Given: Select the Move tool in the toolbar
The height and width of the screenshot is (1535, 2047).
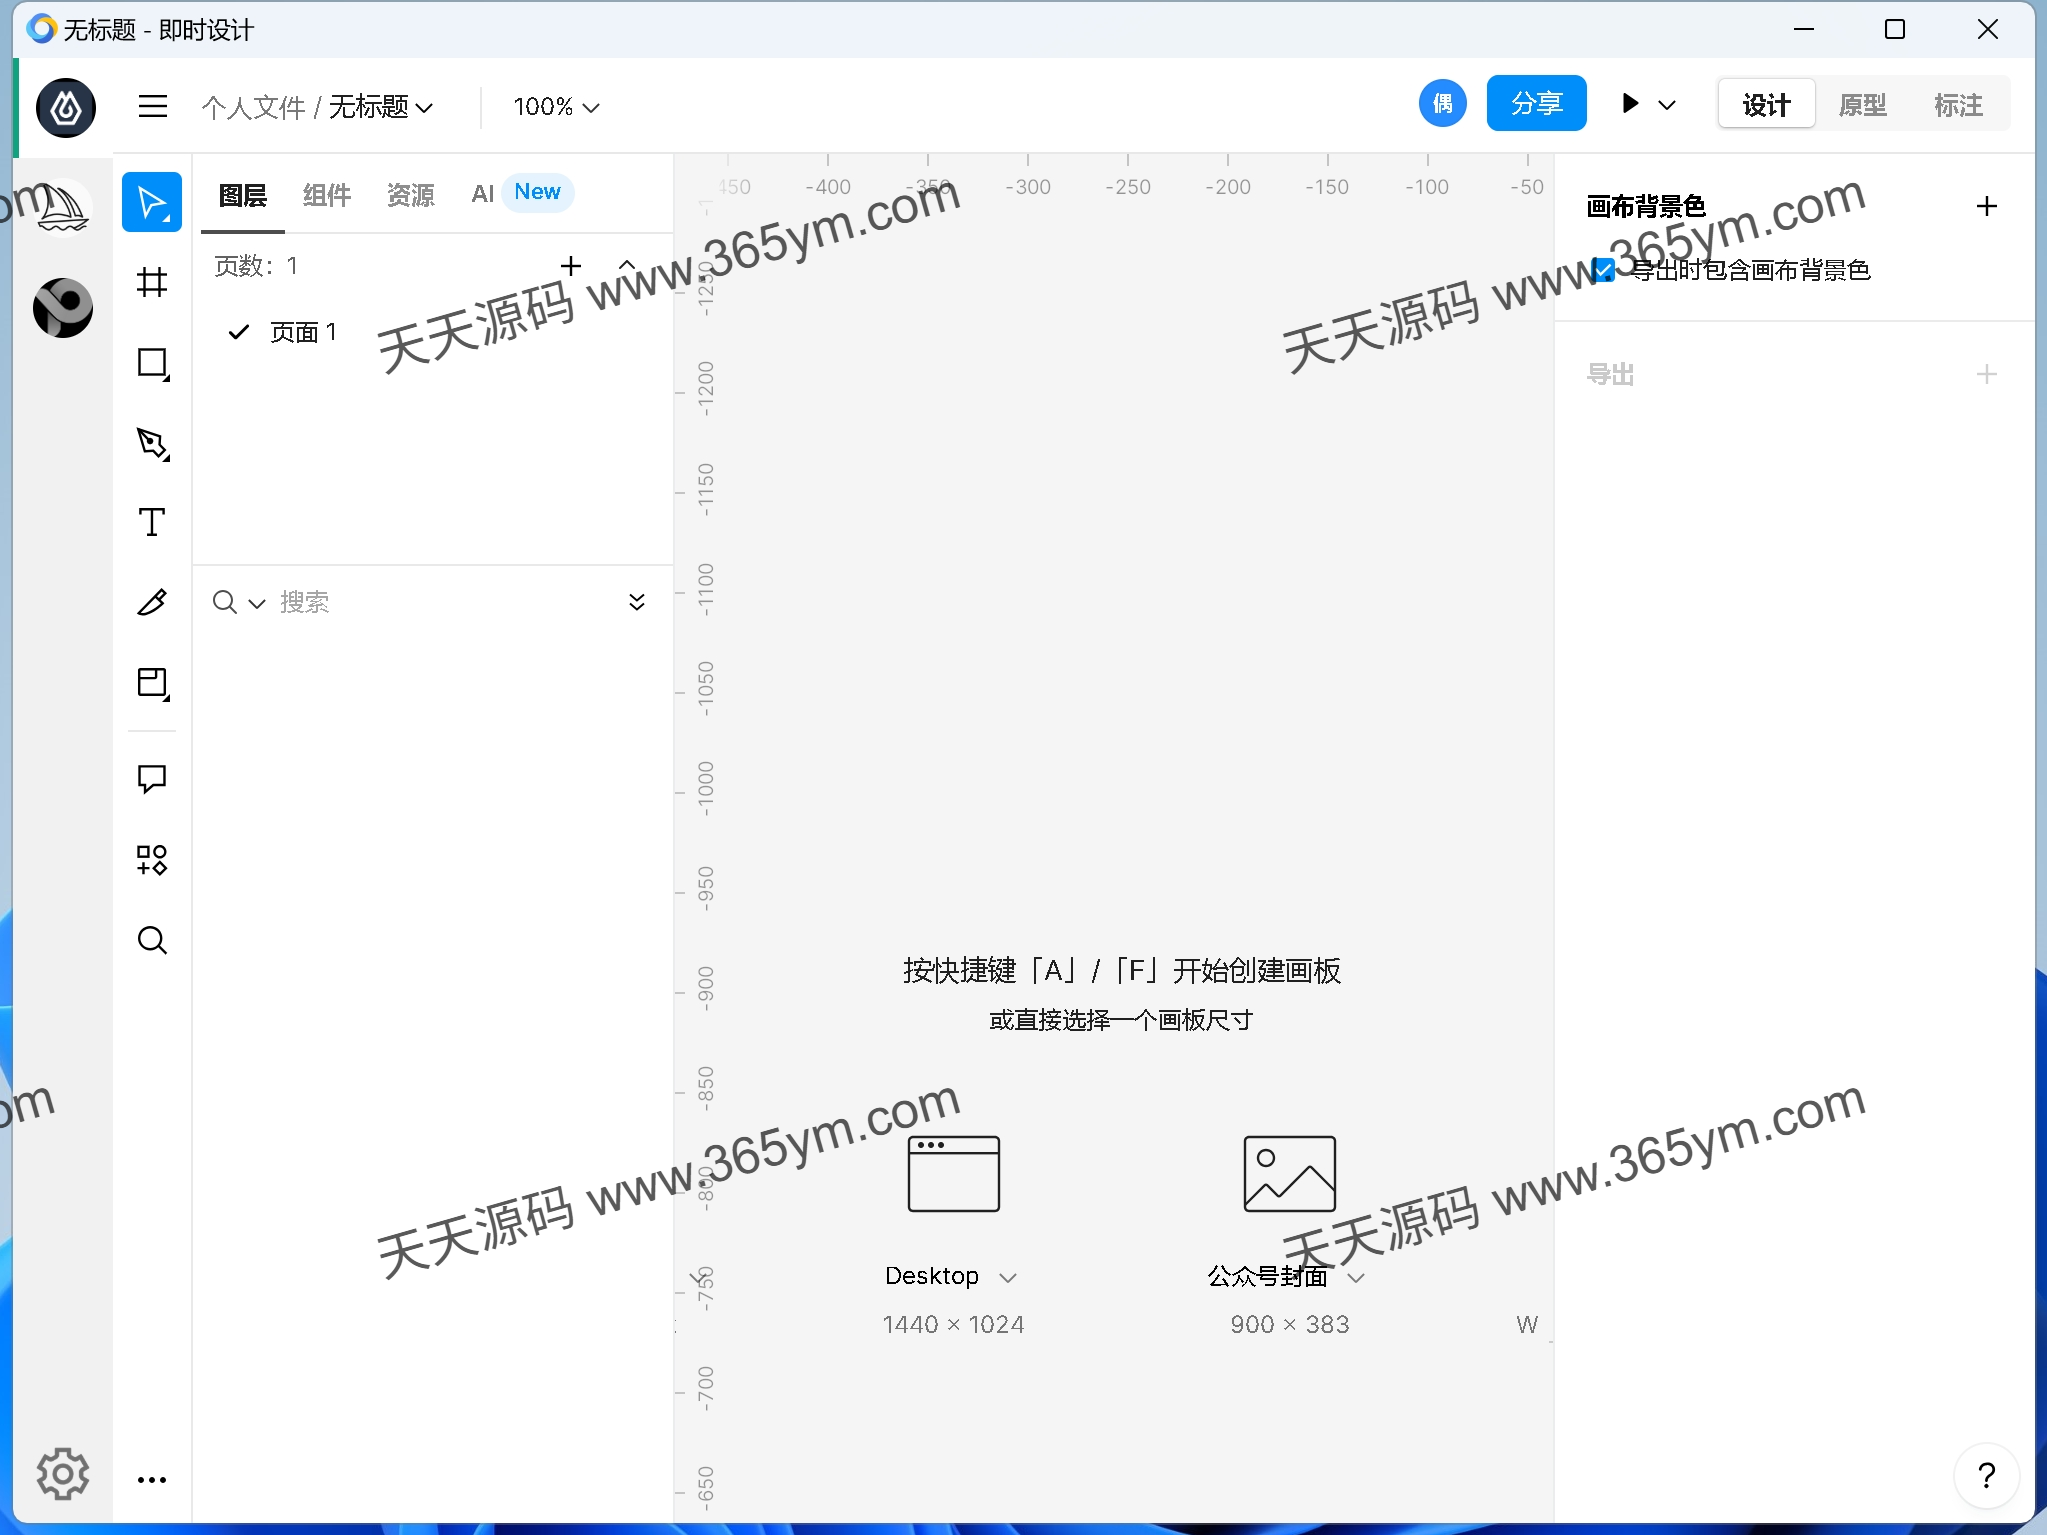Looking at the screenshot, I should 152,201.
